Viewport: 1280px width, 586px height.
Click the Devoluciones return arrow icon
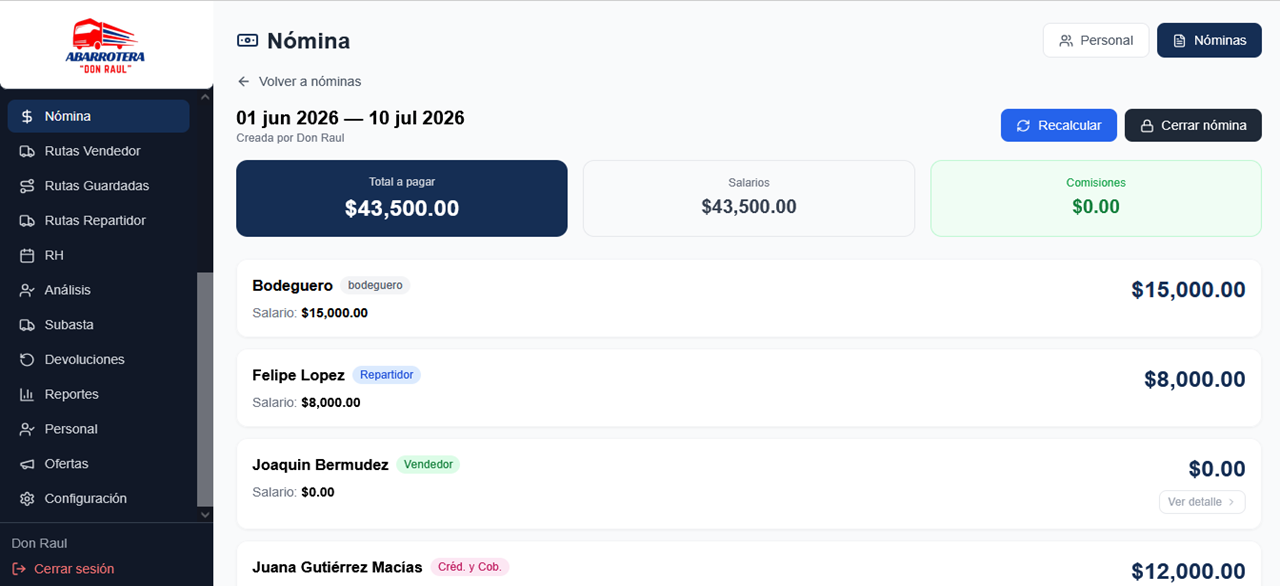point(27,359)
